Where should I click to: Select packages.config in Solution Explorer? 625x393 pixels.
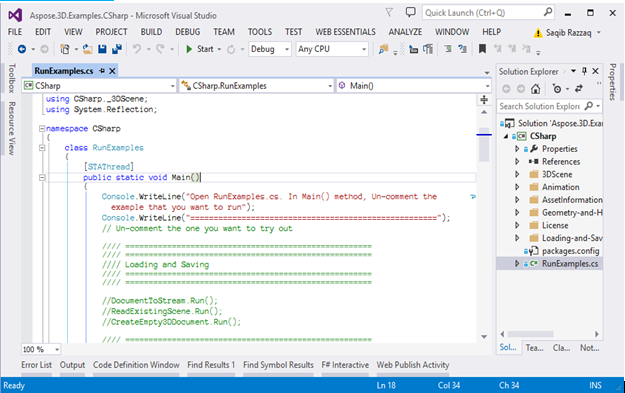tap(570, 251)
